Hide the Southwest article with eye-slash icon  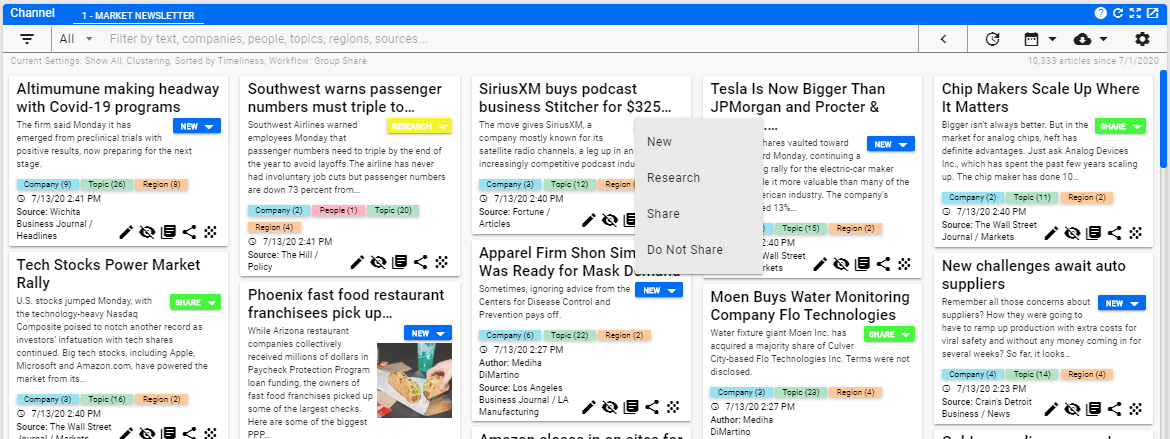(378, 261)
